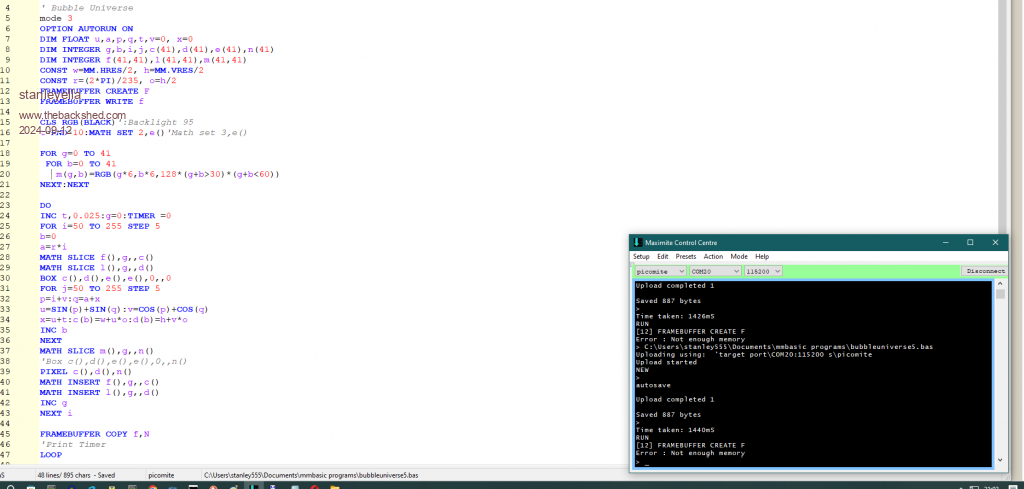Click the terminal scroll-up arrow

tap(1000, 284)
